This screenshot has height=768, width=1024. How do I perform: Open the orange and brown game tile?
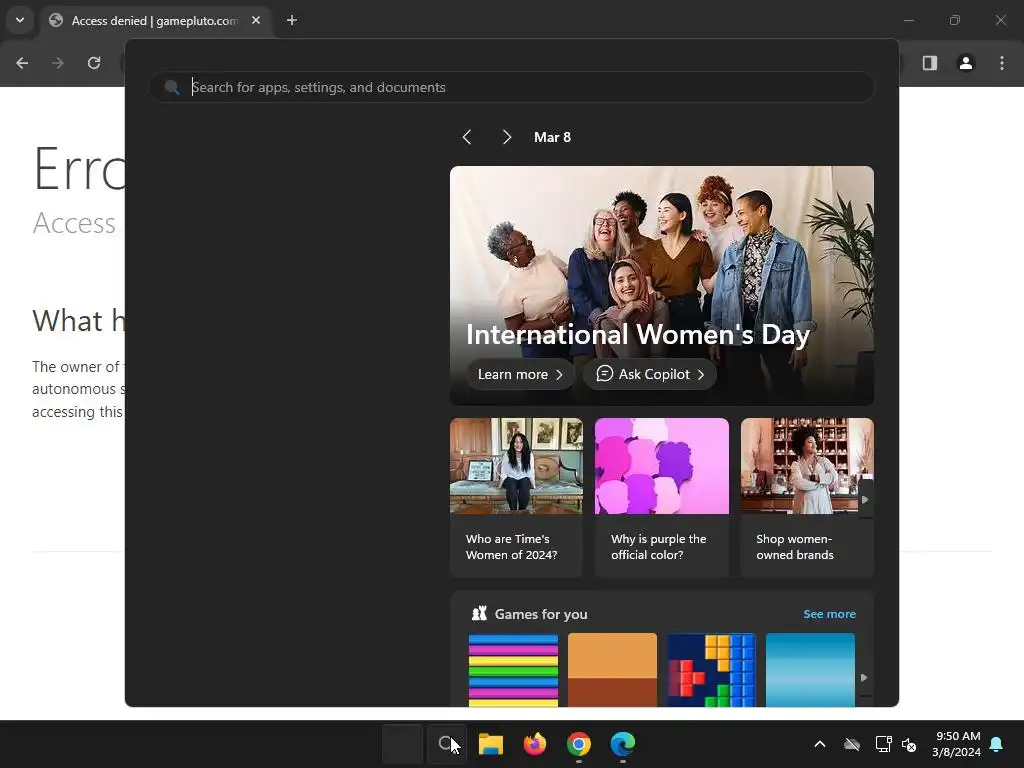(x=612, y=670)
